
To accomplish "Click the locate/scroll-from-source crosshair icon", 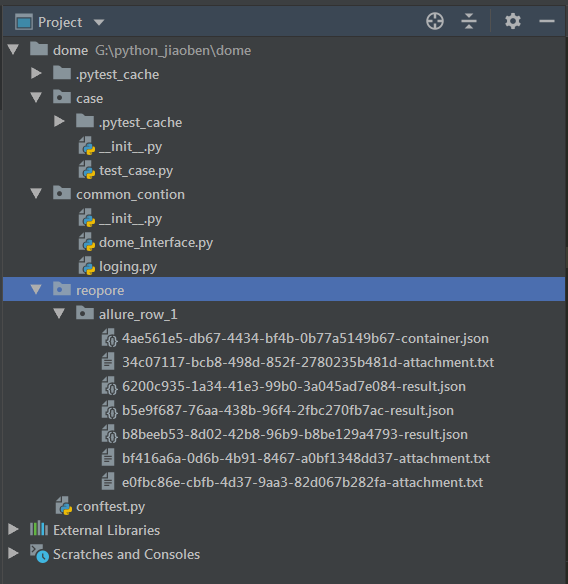I will pos(435,21).
